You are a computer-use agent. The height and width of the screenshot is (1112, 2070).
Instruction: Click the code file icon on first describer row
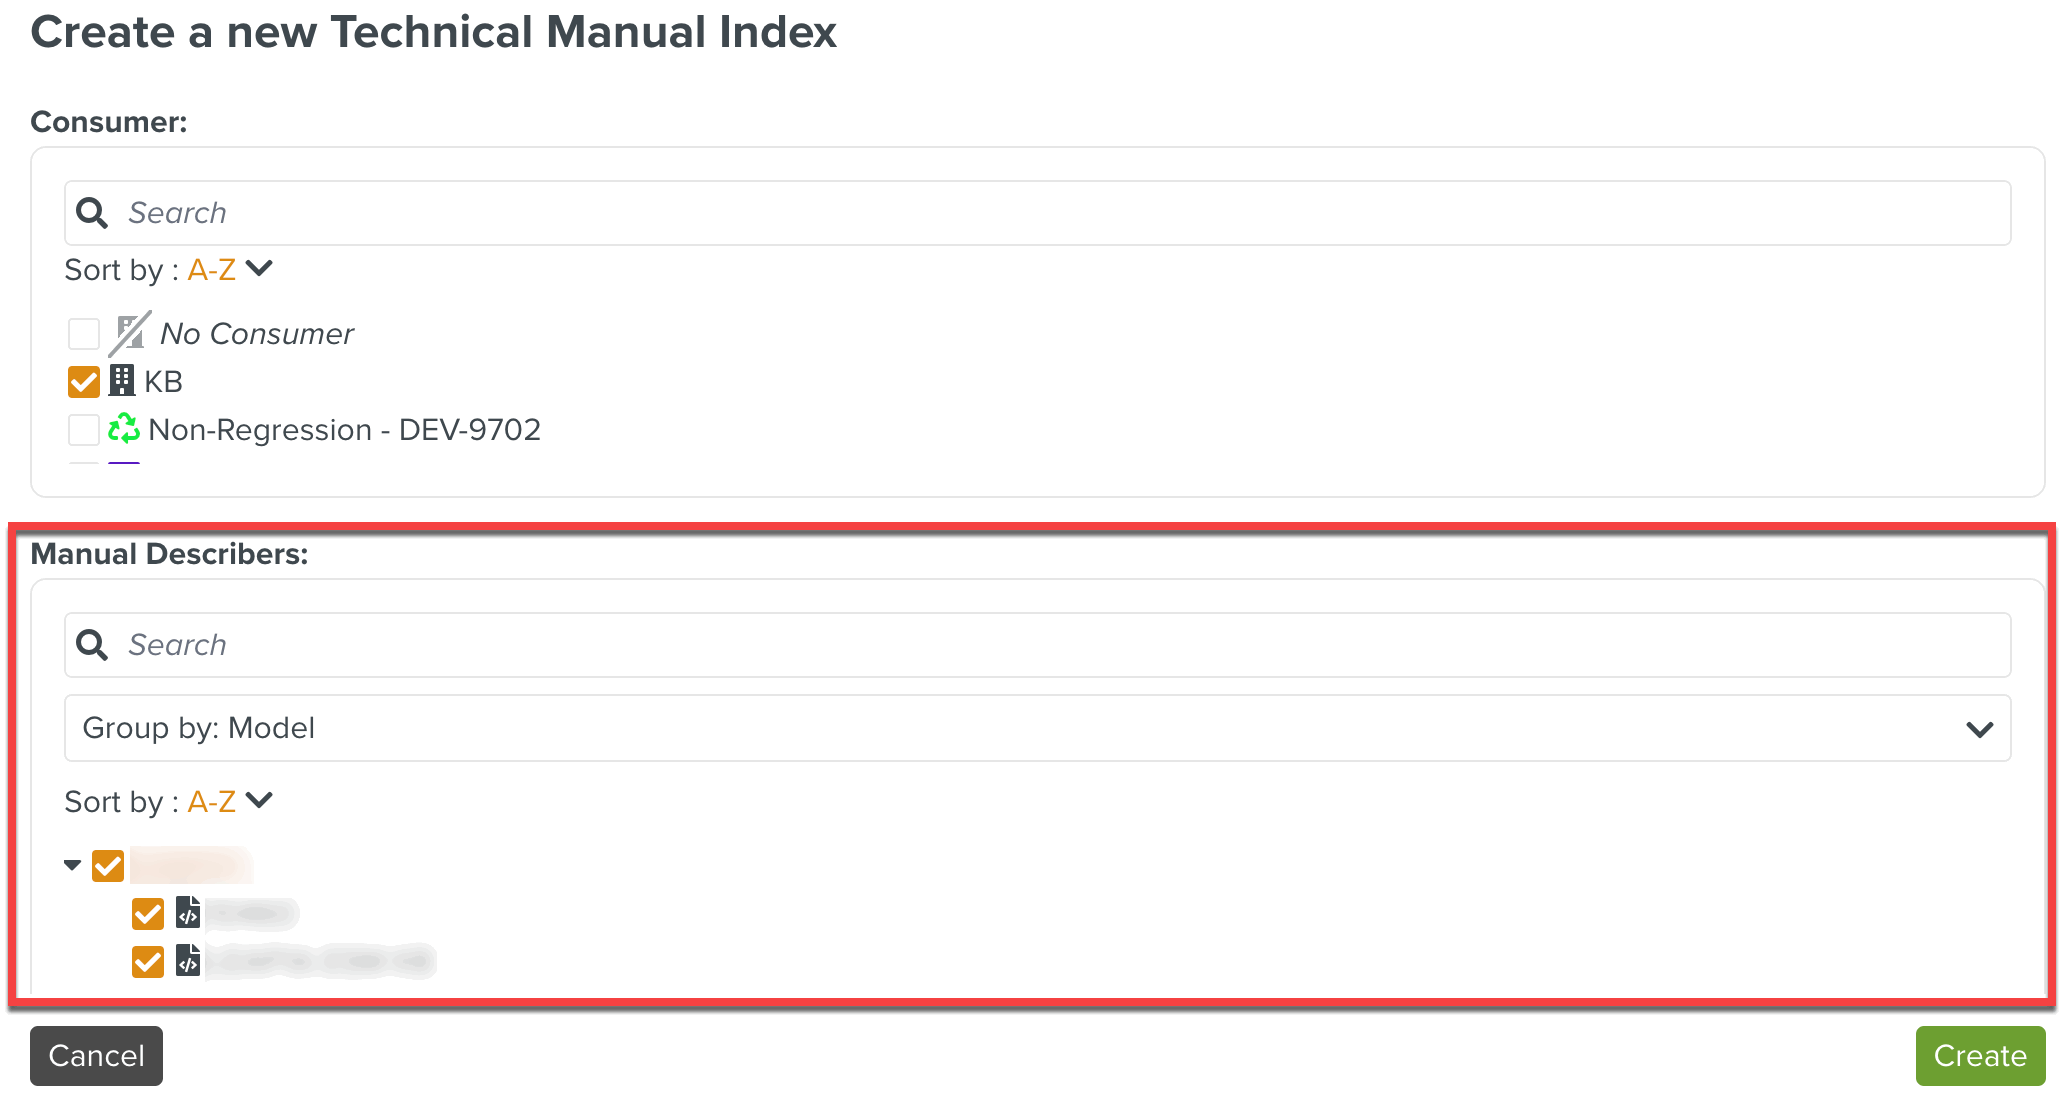coord(187,913)
